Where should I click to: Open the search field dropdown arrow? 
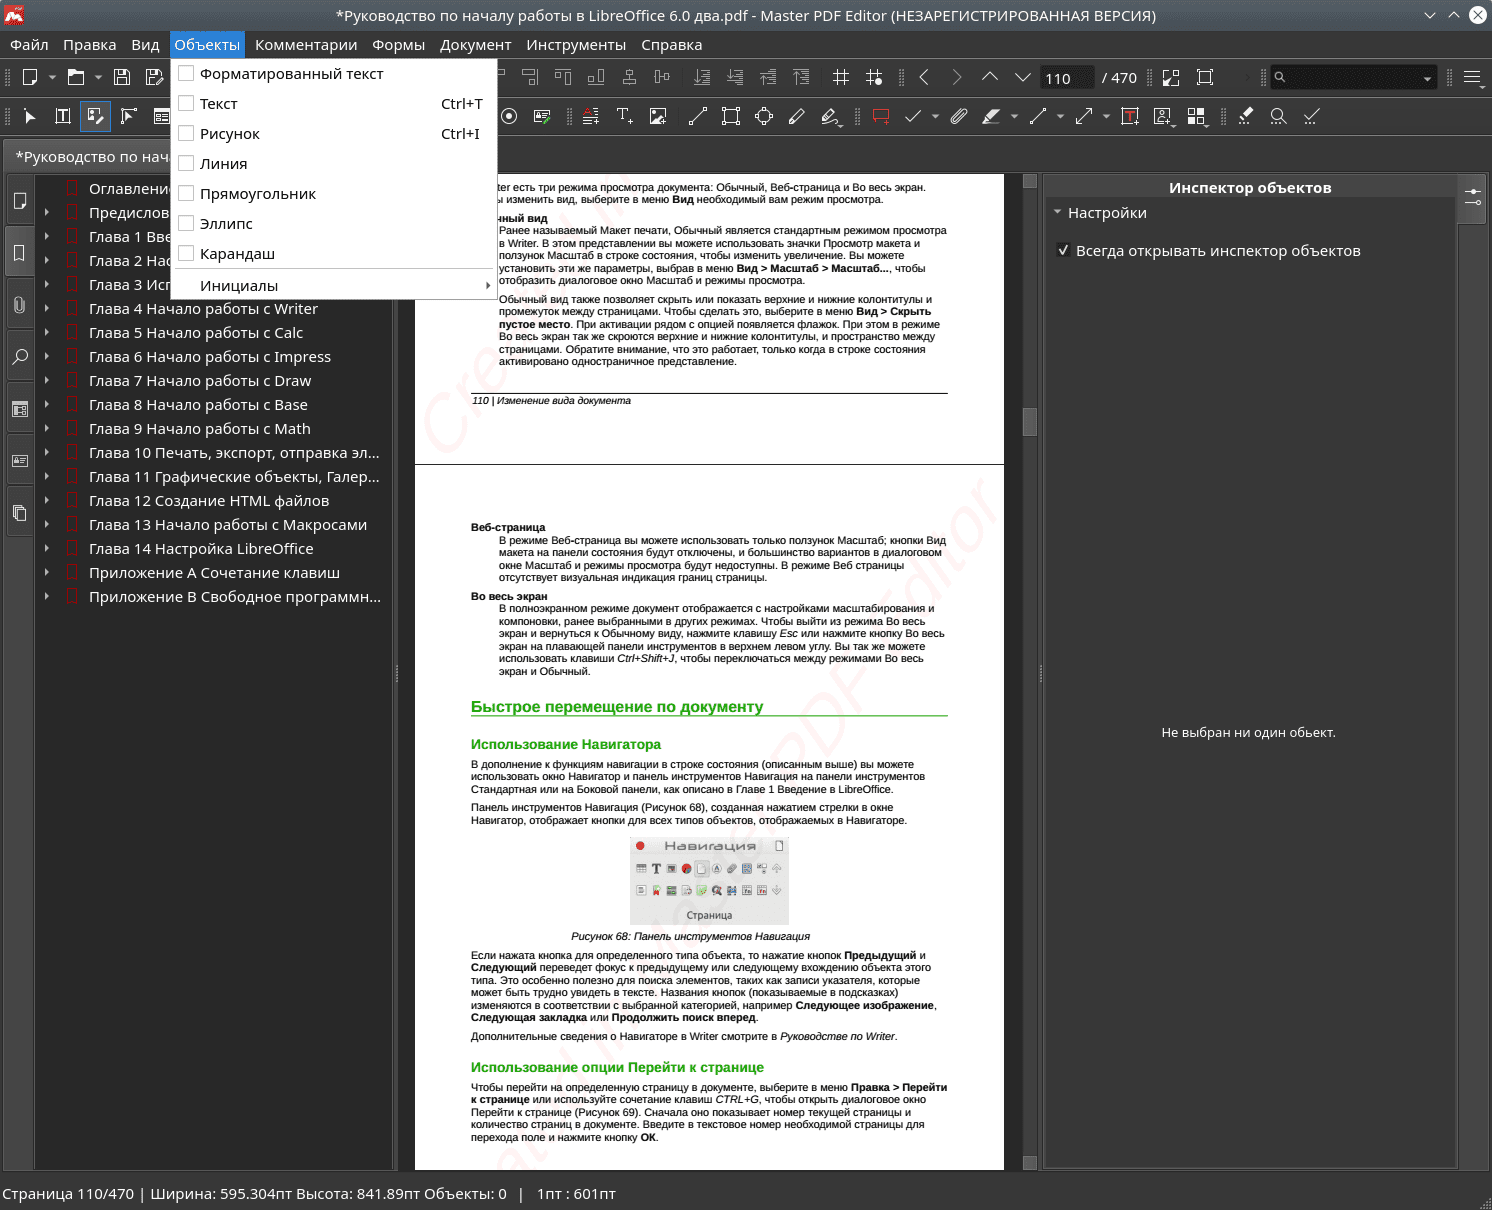(1427, 78)
